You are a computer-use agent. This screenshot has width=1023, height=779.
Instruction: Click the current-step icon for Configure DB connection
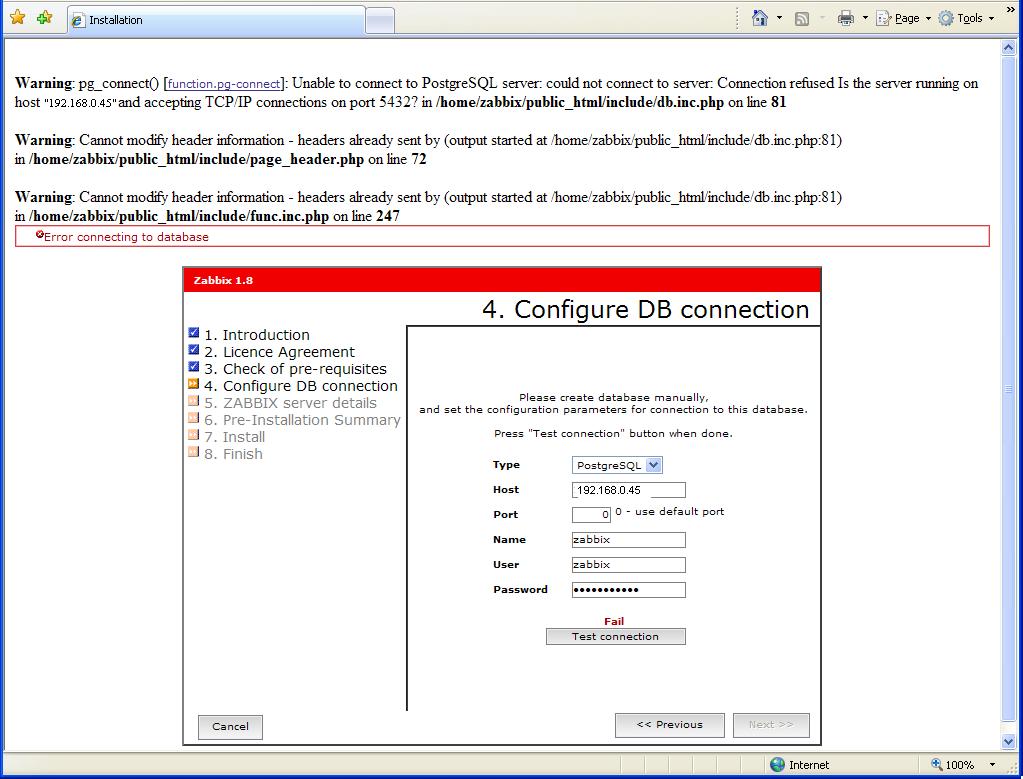(194, 384)
